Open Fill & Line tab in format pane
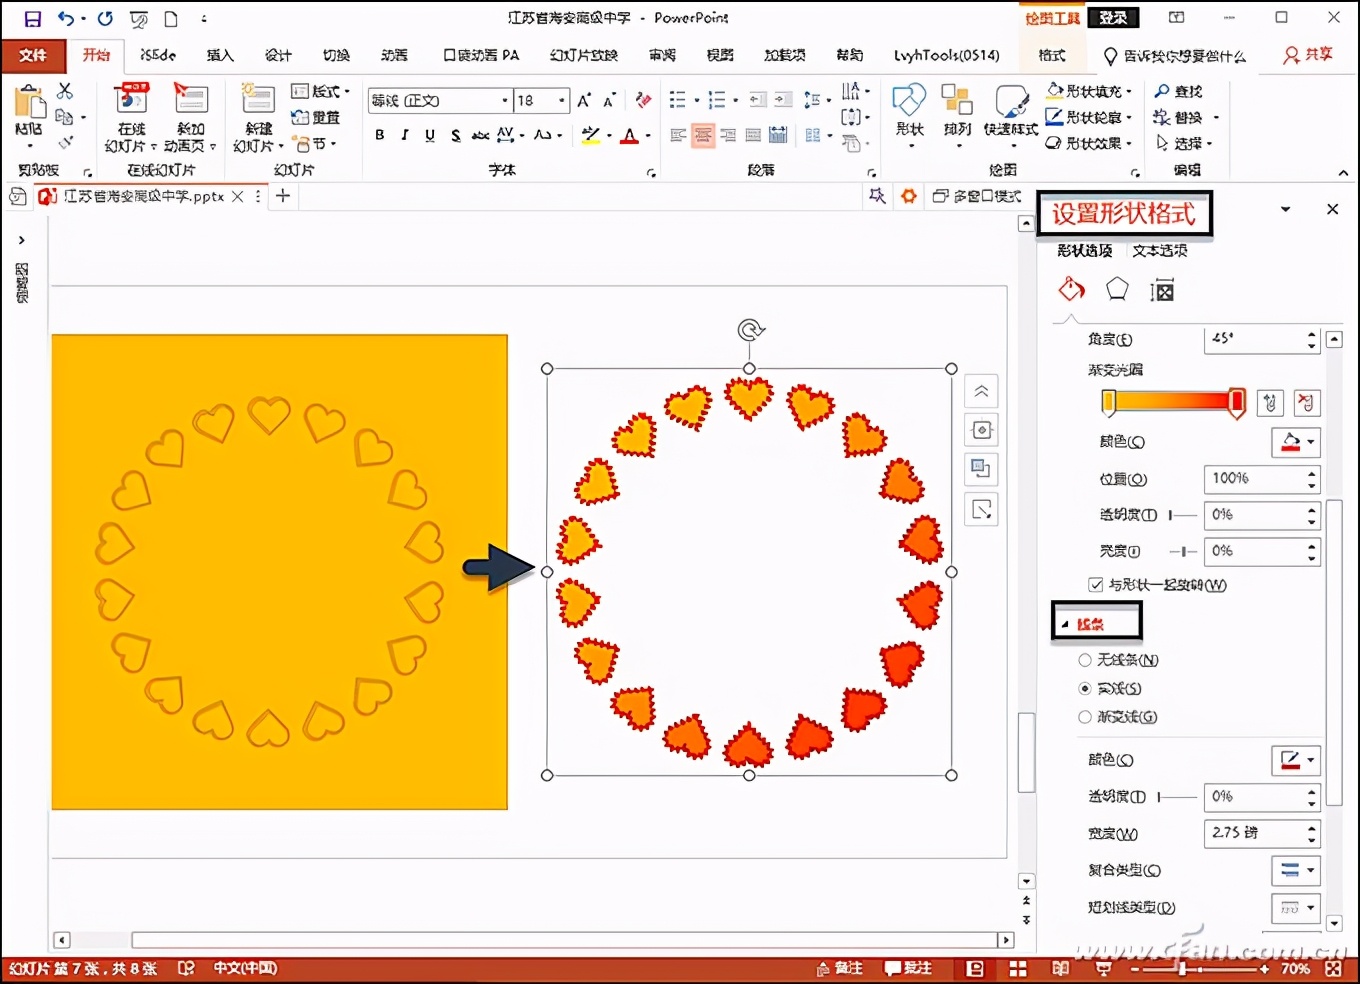1360x984 pixels. 1071,290
